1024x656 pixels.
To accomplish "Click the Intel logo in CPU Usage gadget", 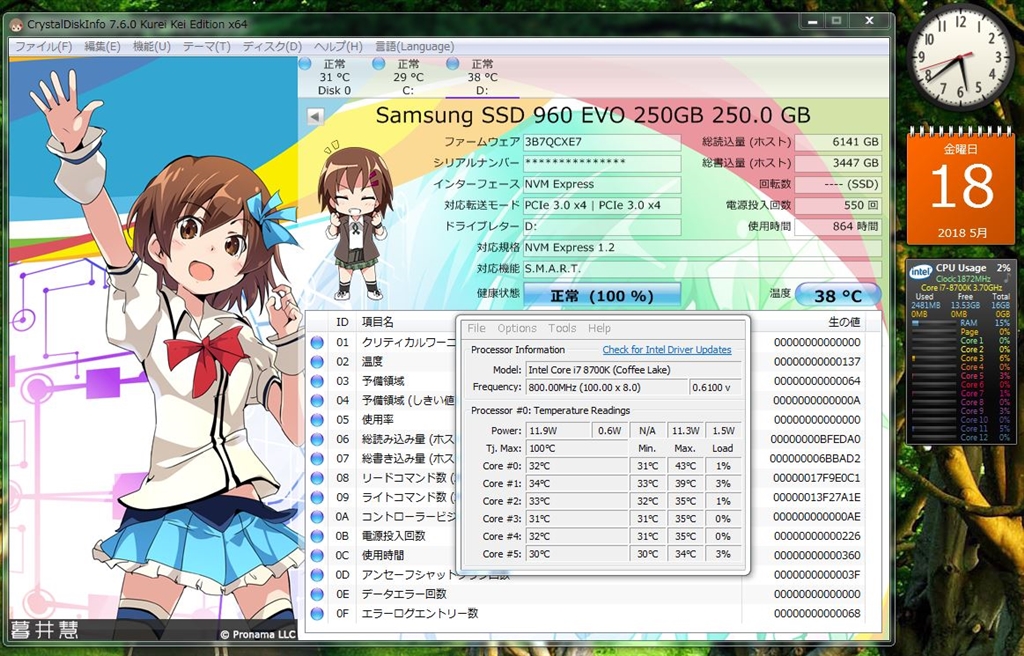I will [x=921, y=271].
